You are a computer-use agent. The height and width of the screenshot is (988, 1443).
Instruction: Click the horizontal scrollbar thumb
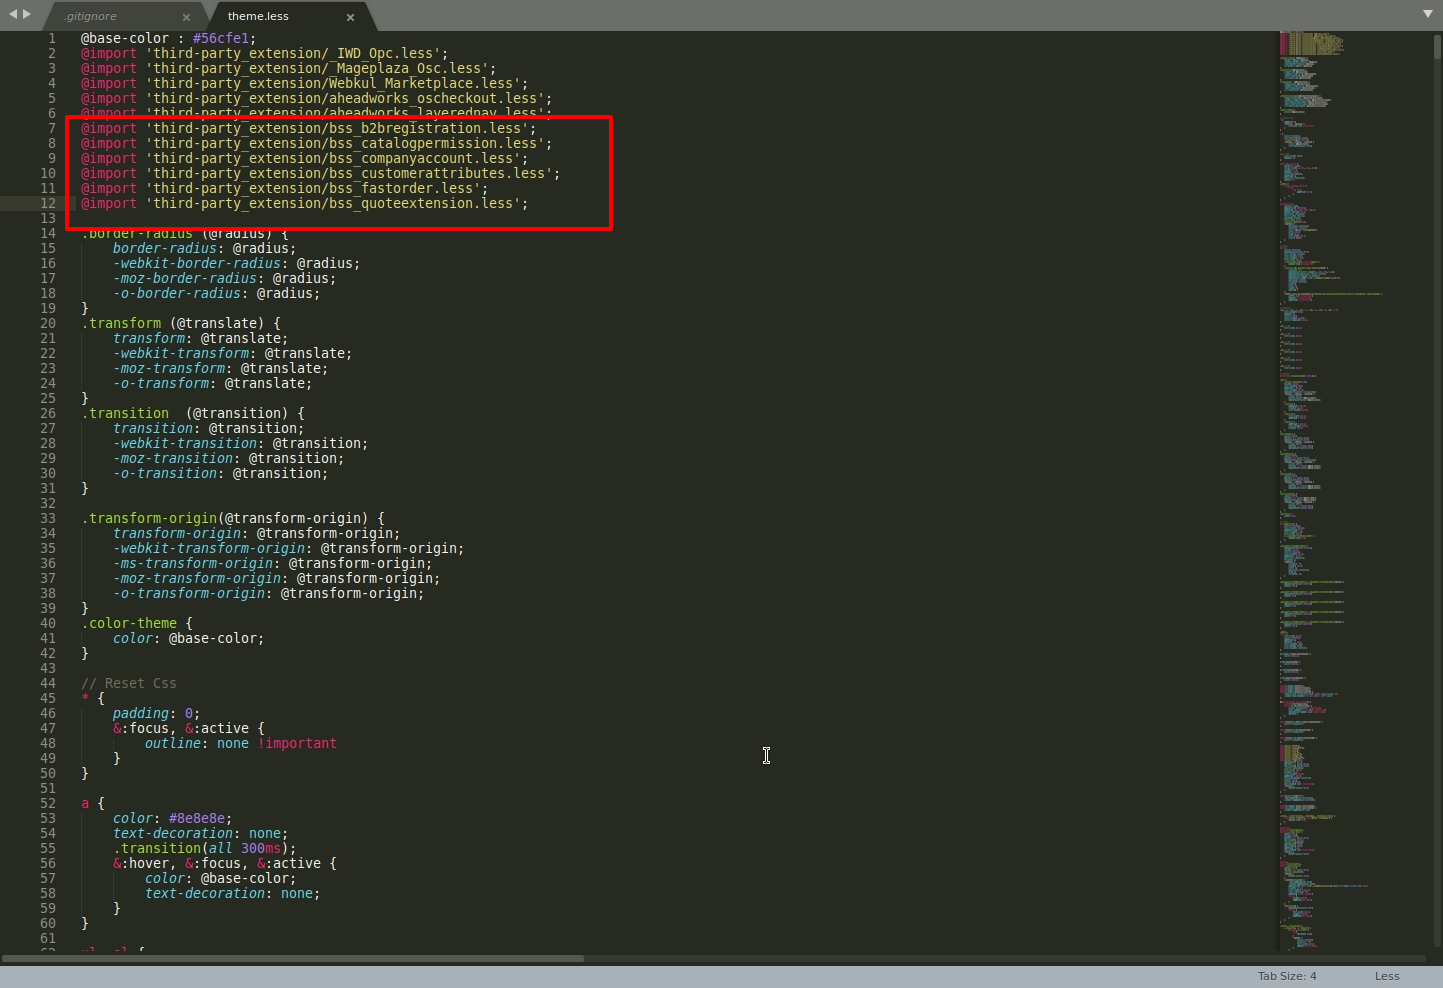click(x=293, y=958)
